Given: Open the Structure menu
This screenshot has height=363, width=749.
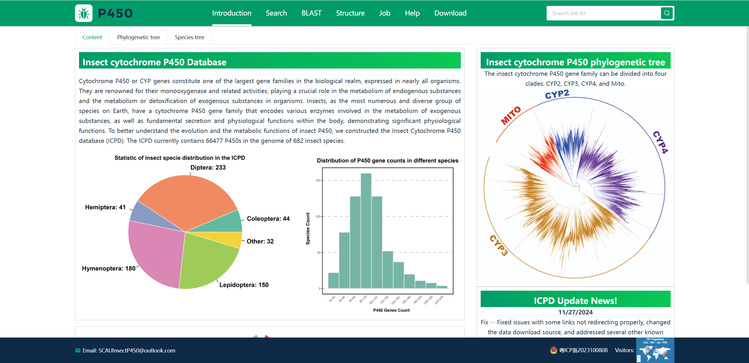Looking at the screenshot, I should 350,13.
